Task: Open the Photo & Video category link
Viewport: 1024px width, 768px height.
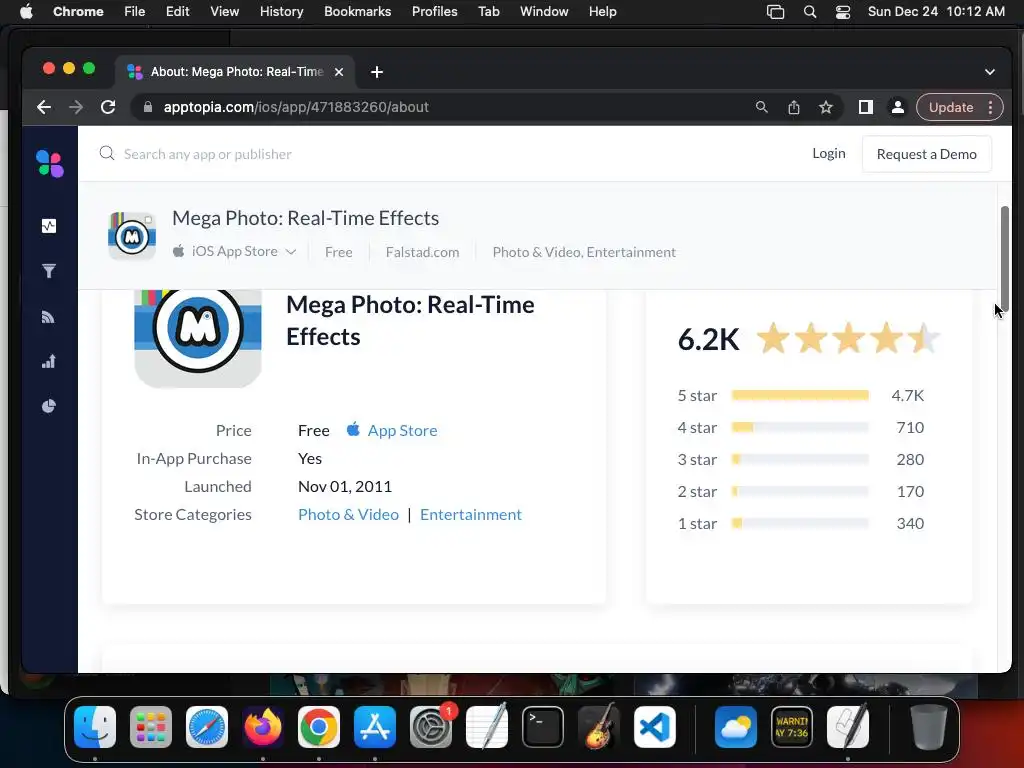Action: (348, 514)
